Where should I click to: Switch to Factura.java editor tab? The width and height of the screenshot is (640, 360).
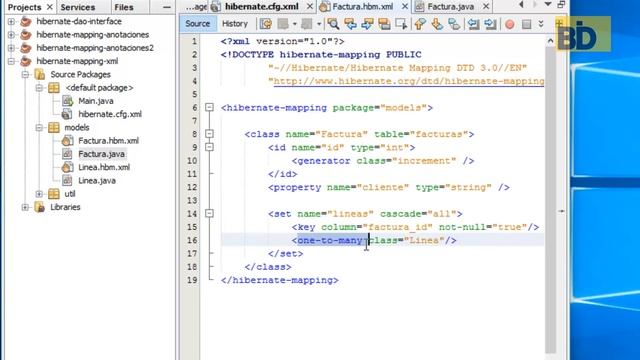pyautogui.click(x=451, y=7)
